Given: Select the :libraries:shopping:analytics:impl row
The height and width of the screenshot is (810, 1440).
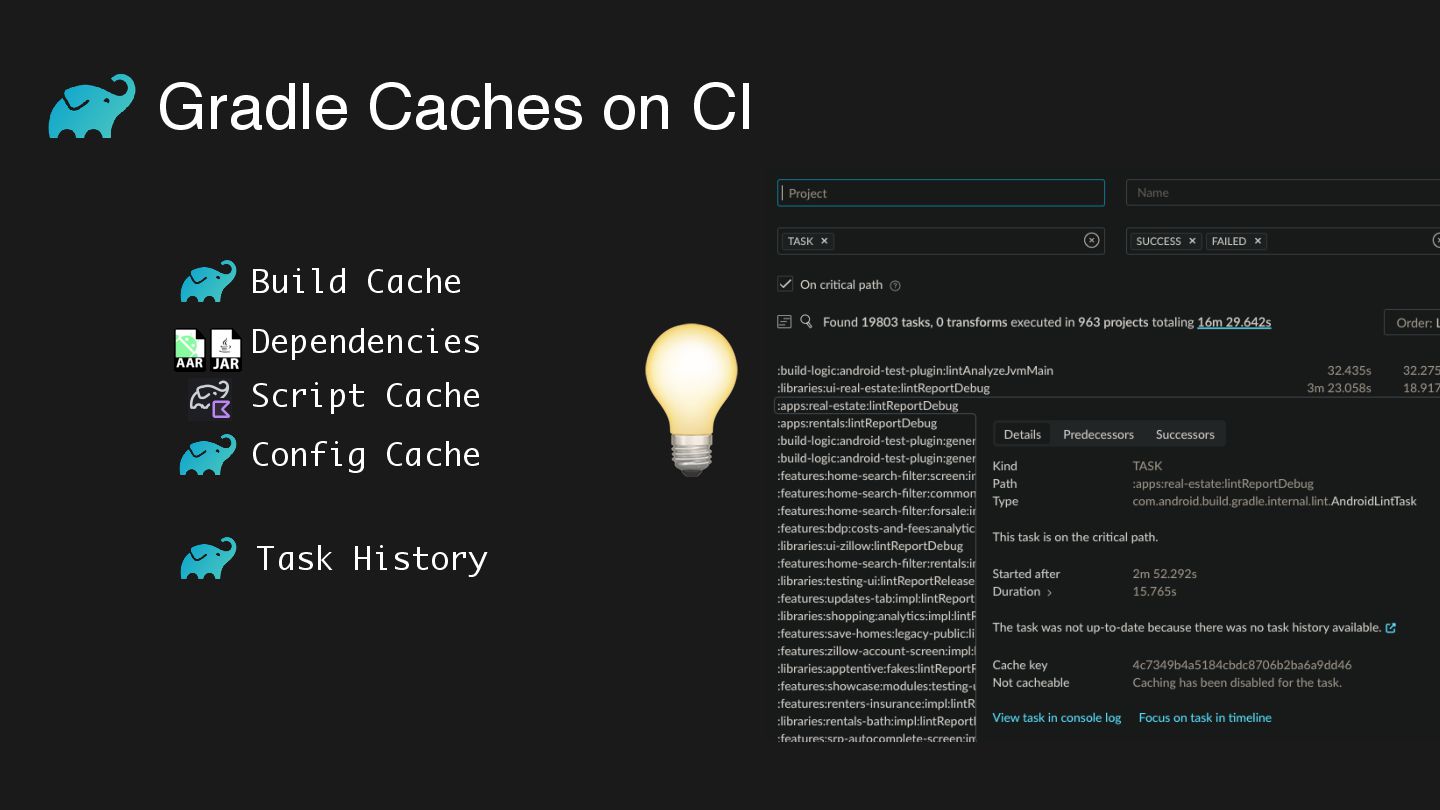Looking at the screenshot, I should click(876, 616).
